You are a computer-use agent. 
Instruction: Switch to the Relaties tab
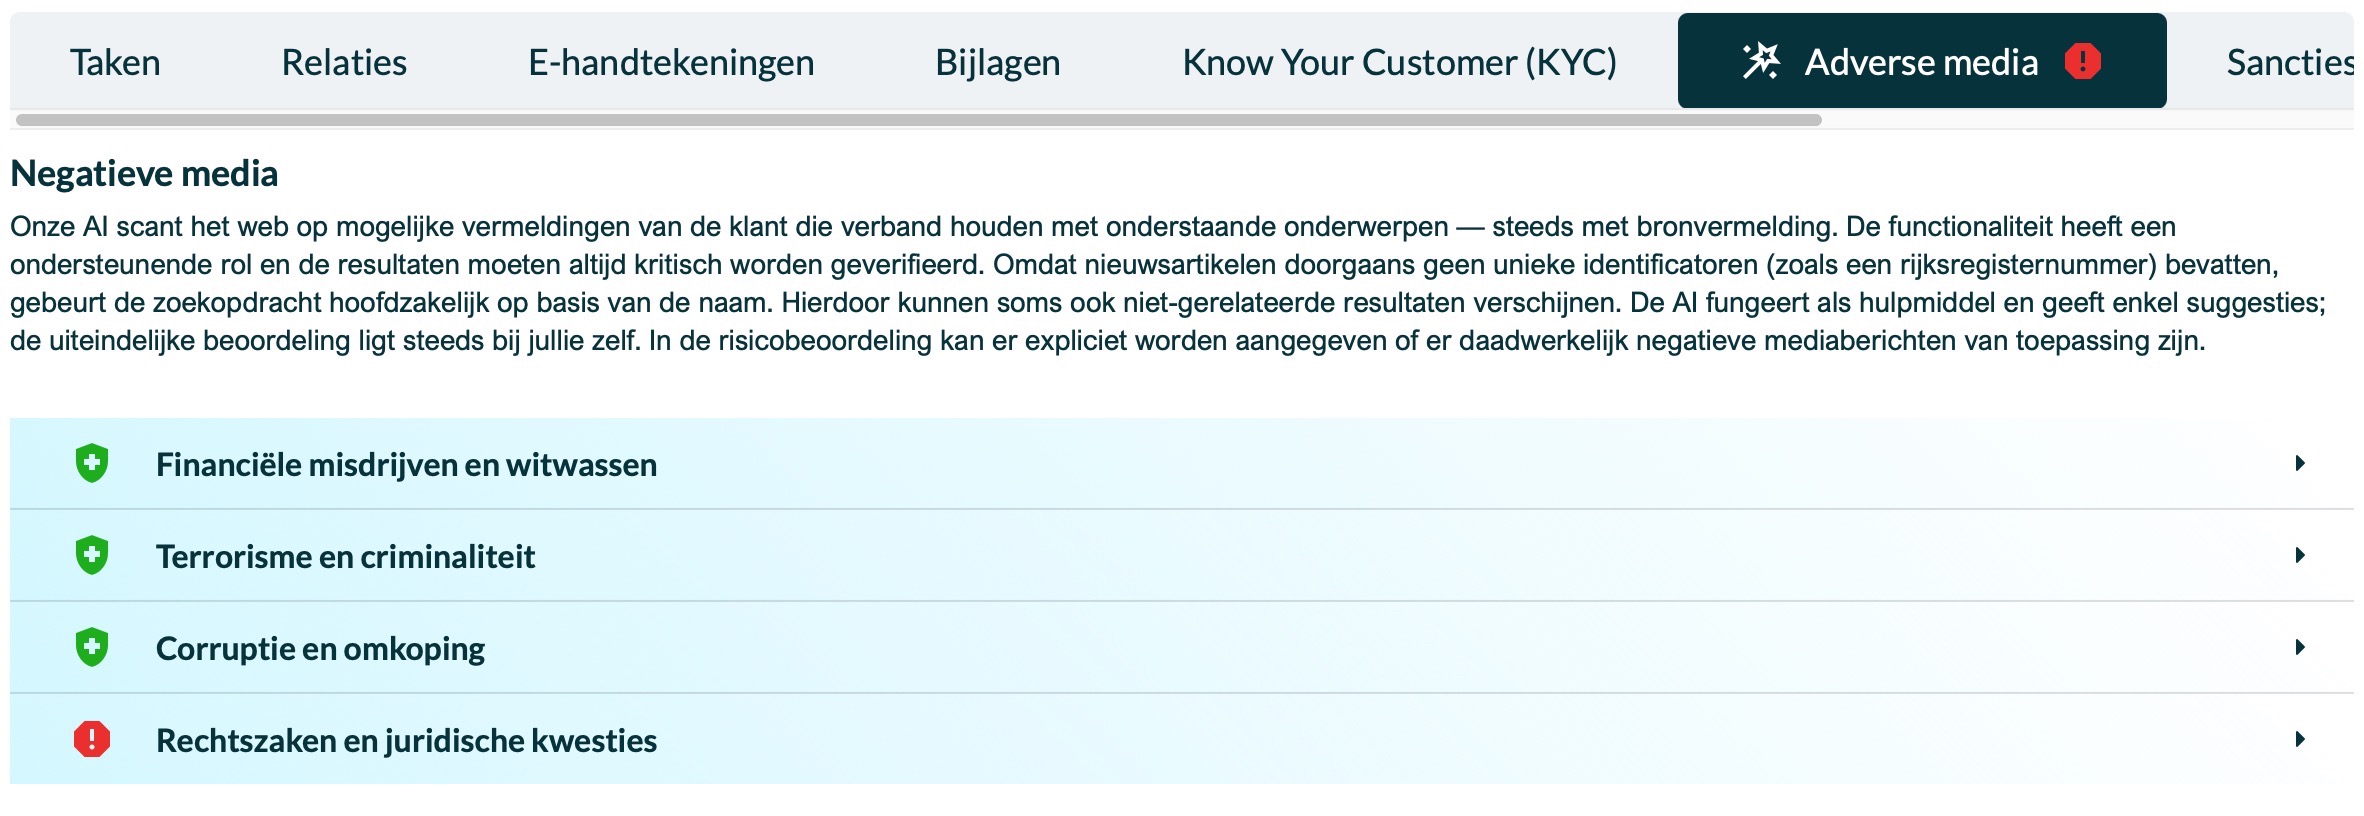click(x=344, y=62)
